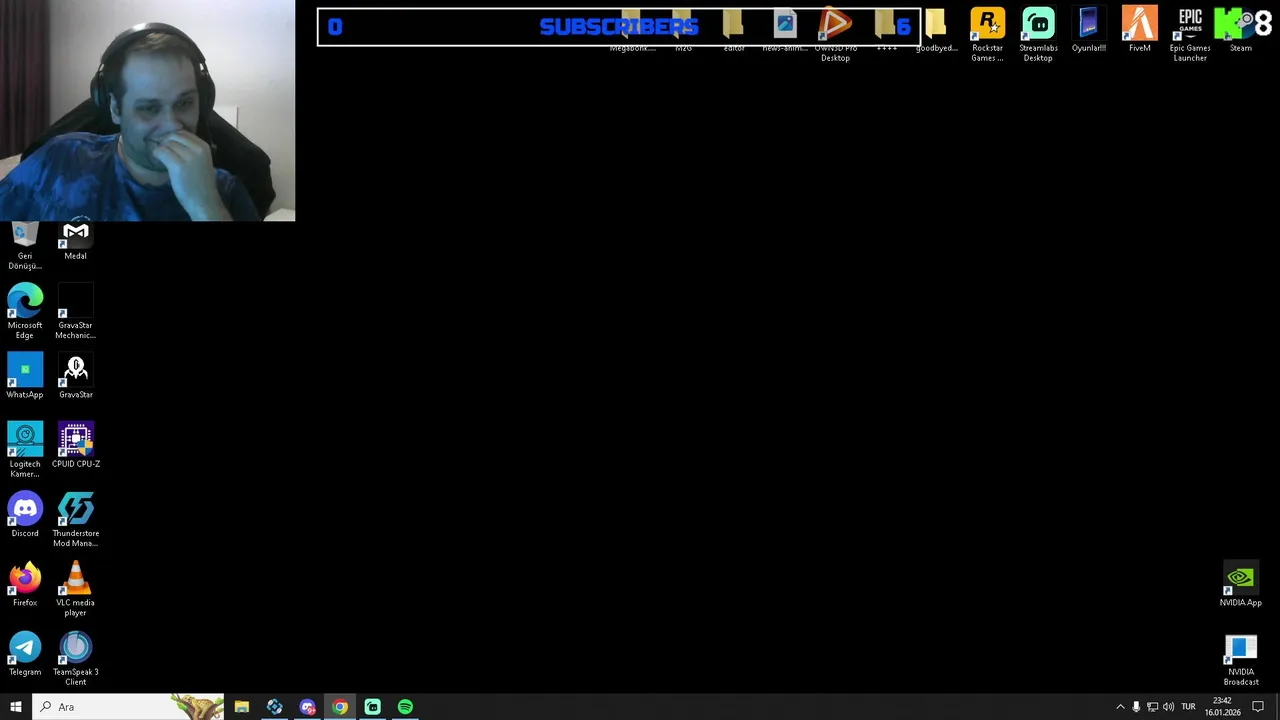
Task: Open the Windows Start menu
Action: (16, 707)
